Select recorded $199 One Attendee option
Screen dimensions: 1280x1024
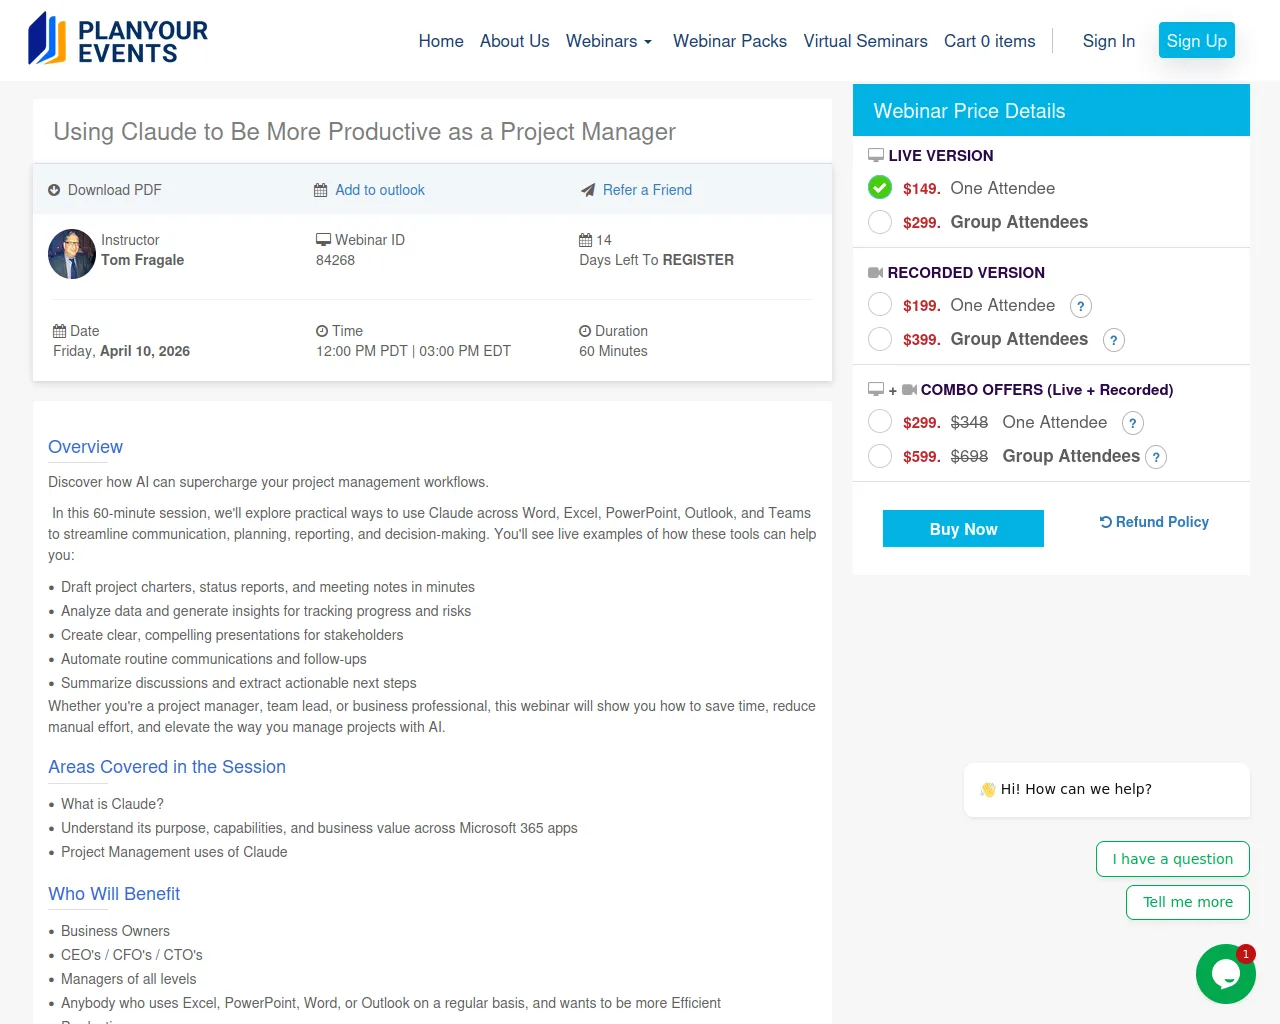880,305
